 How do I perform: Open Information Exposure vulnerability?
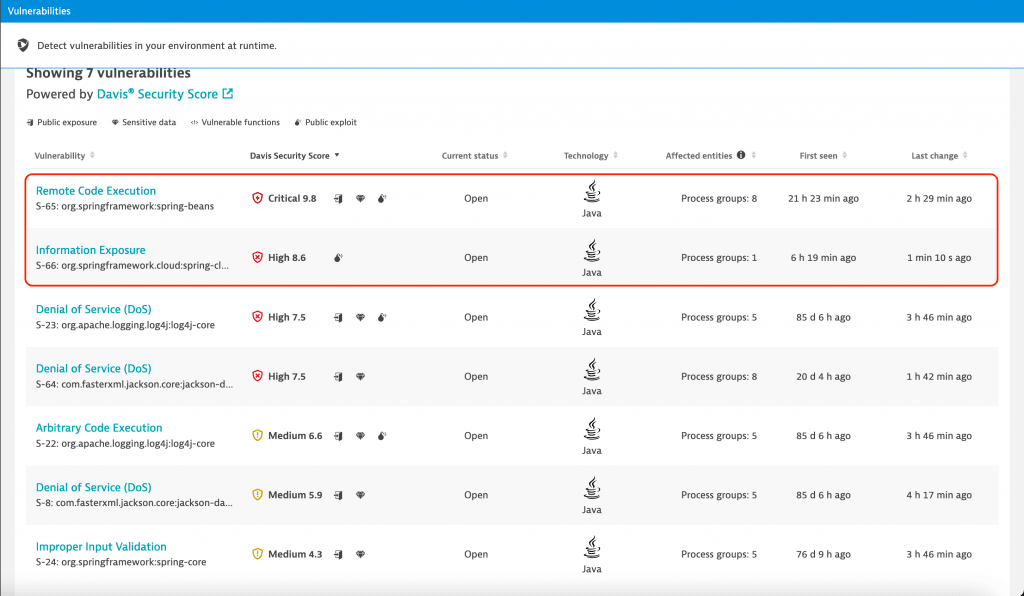[90, 250]
